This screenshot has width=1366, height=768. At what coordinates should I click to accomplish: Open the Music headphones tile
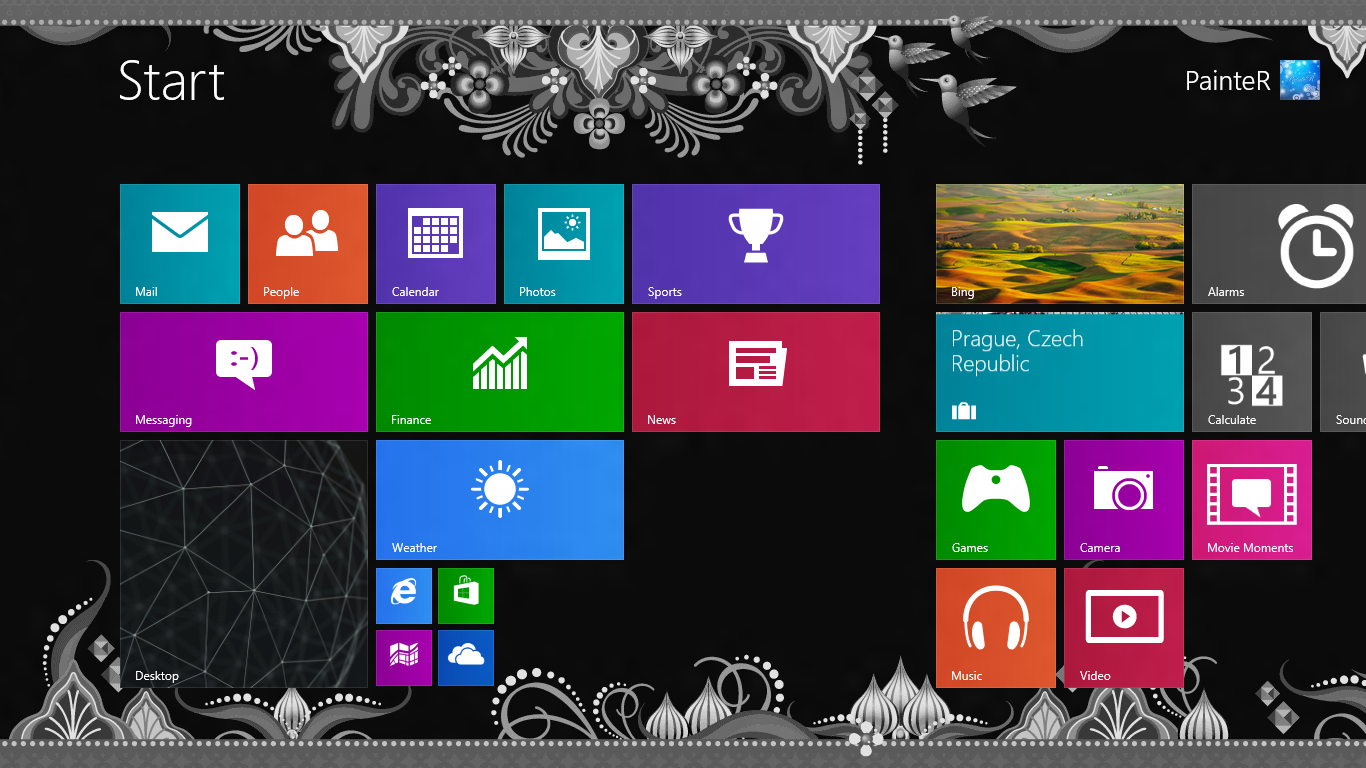[996, 627]
